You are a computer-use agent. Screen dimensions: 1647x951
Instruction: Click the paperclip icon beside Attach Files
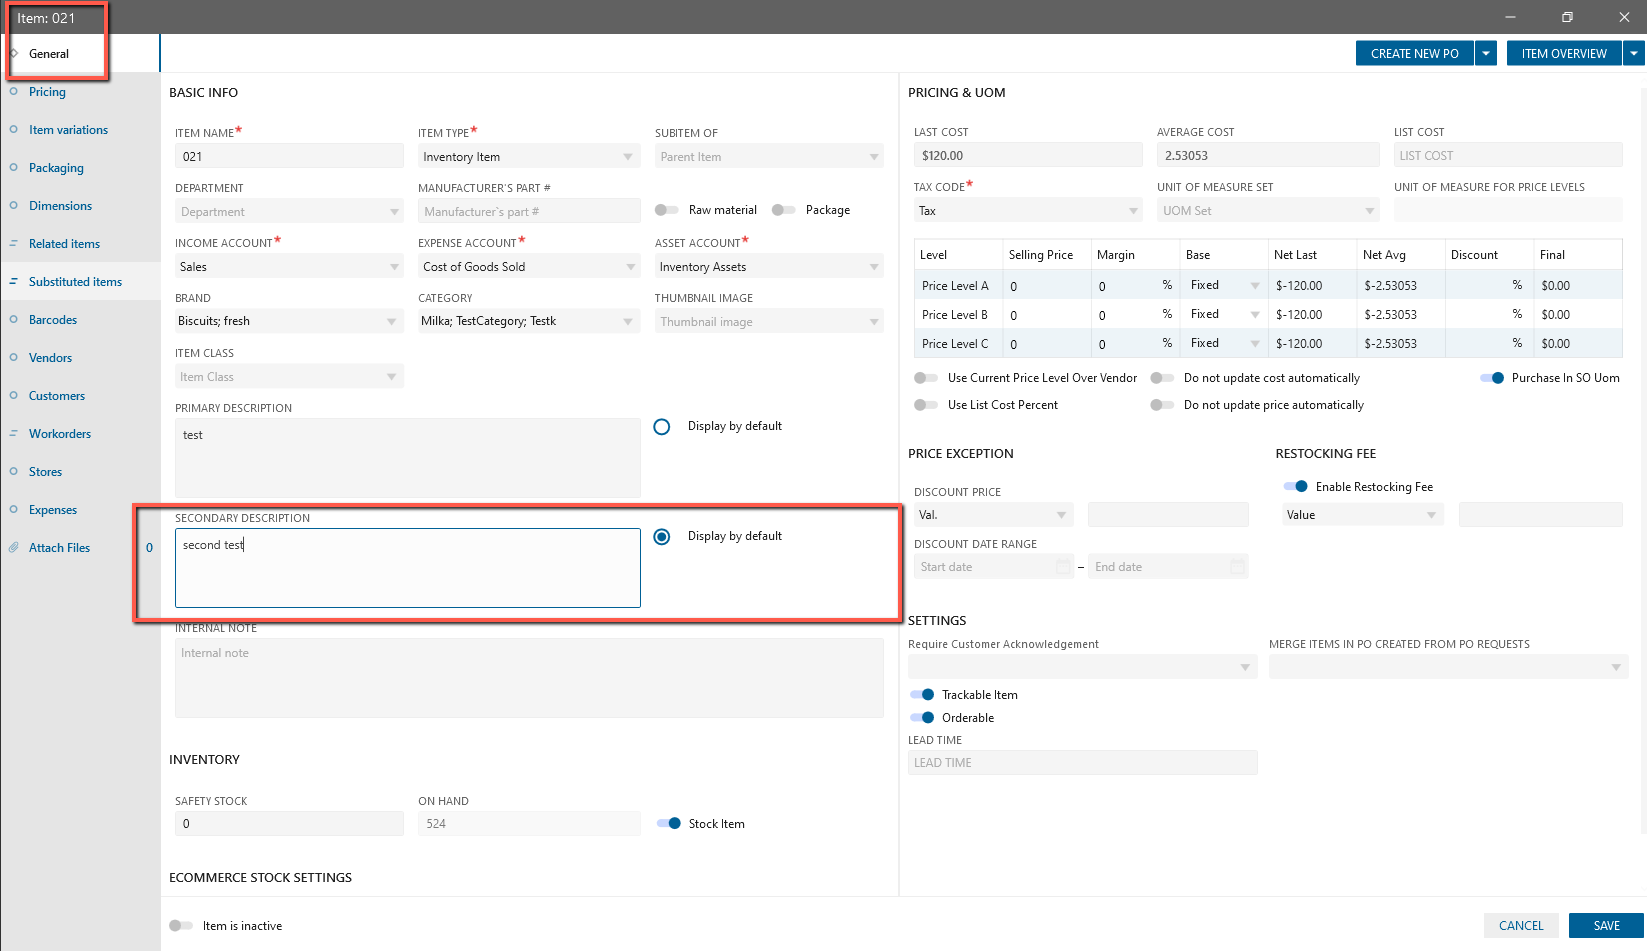coord(14,548)
